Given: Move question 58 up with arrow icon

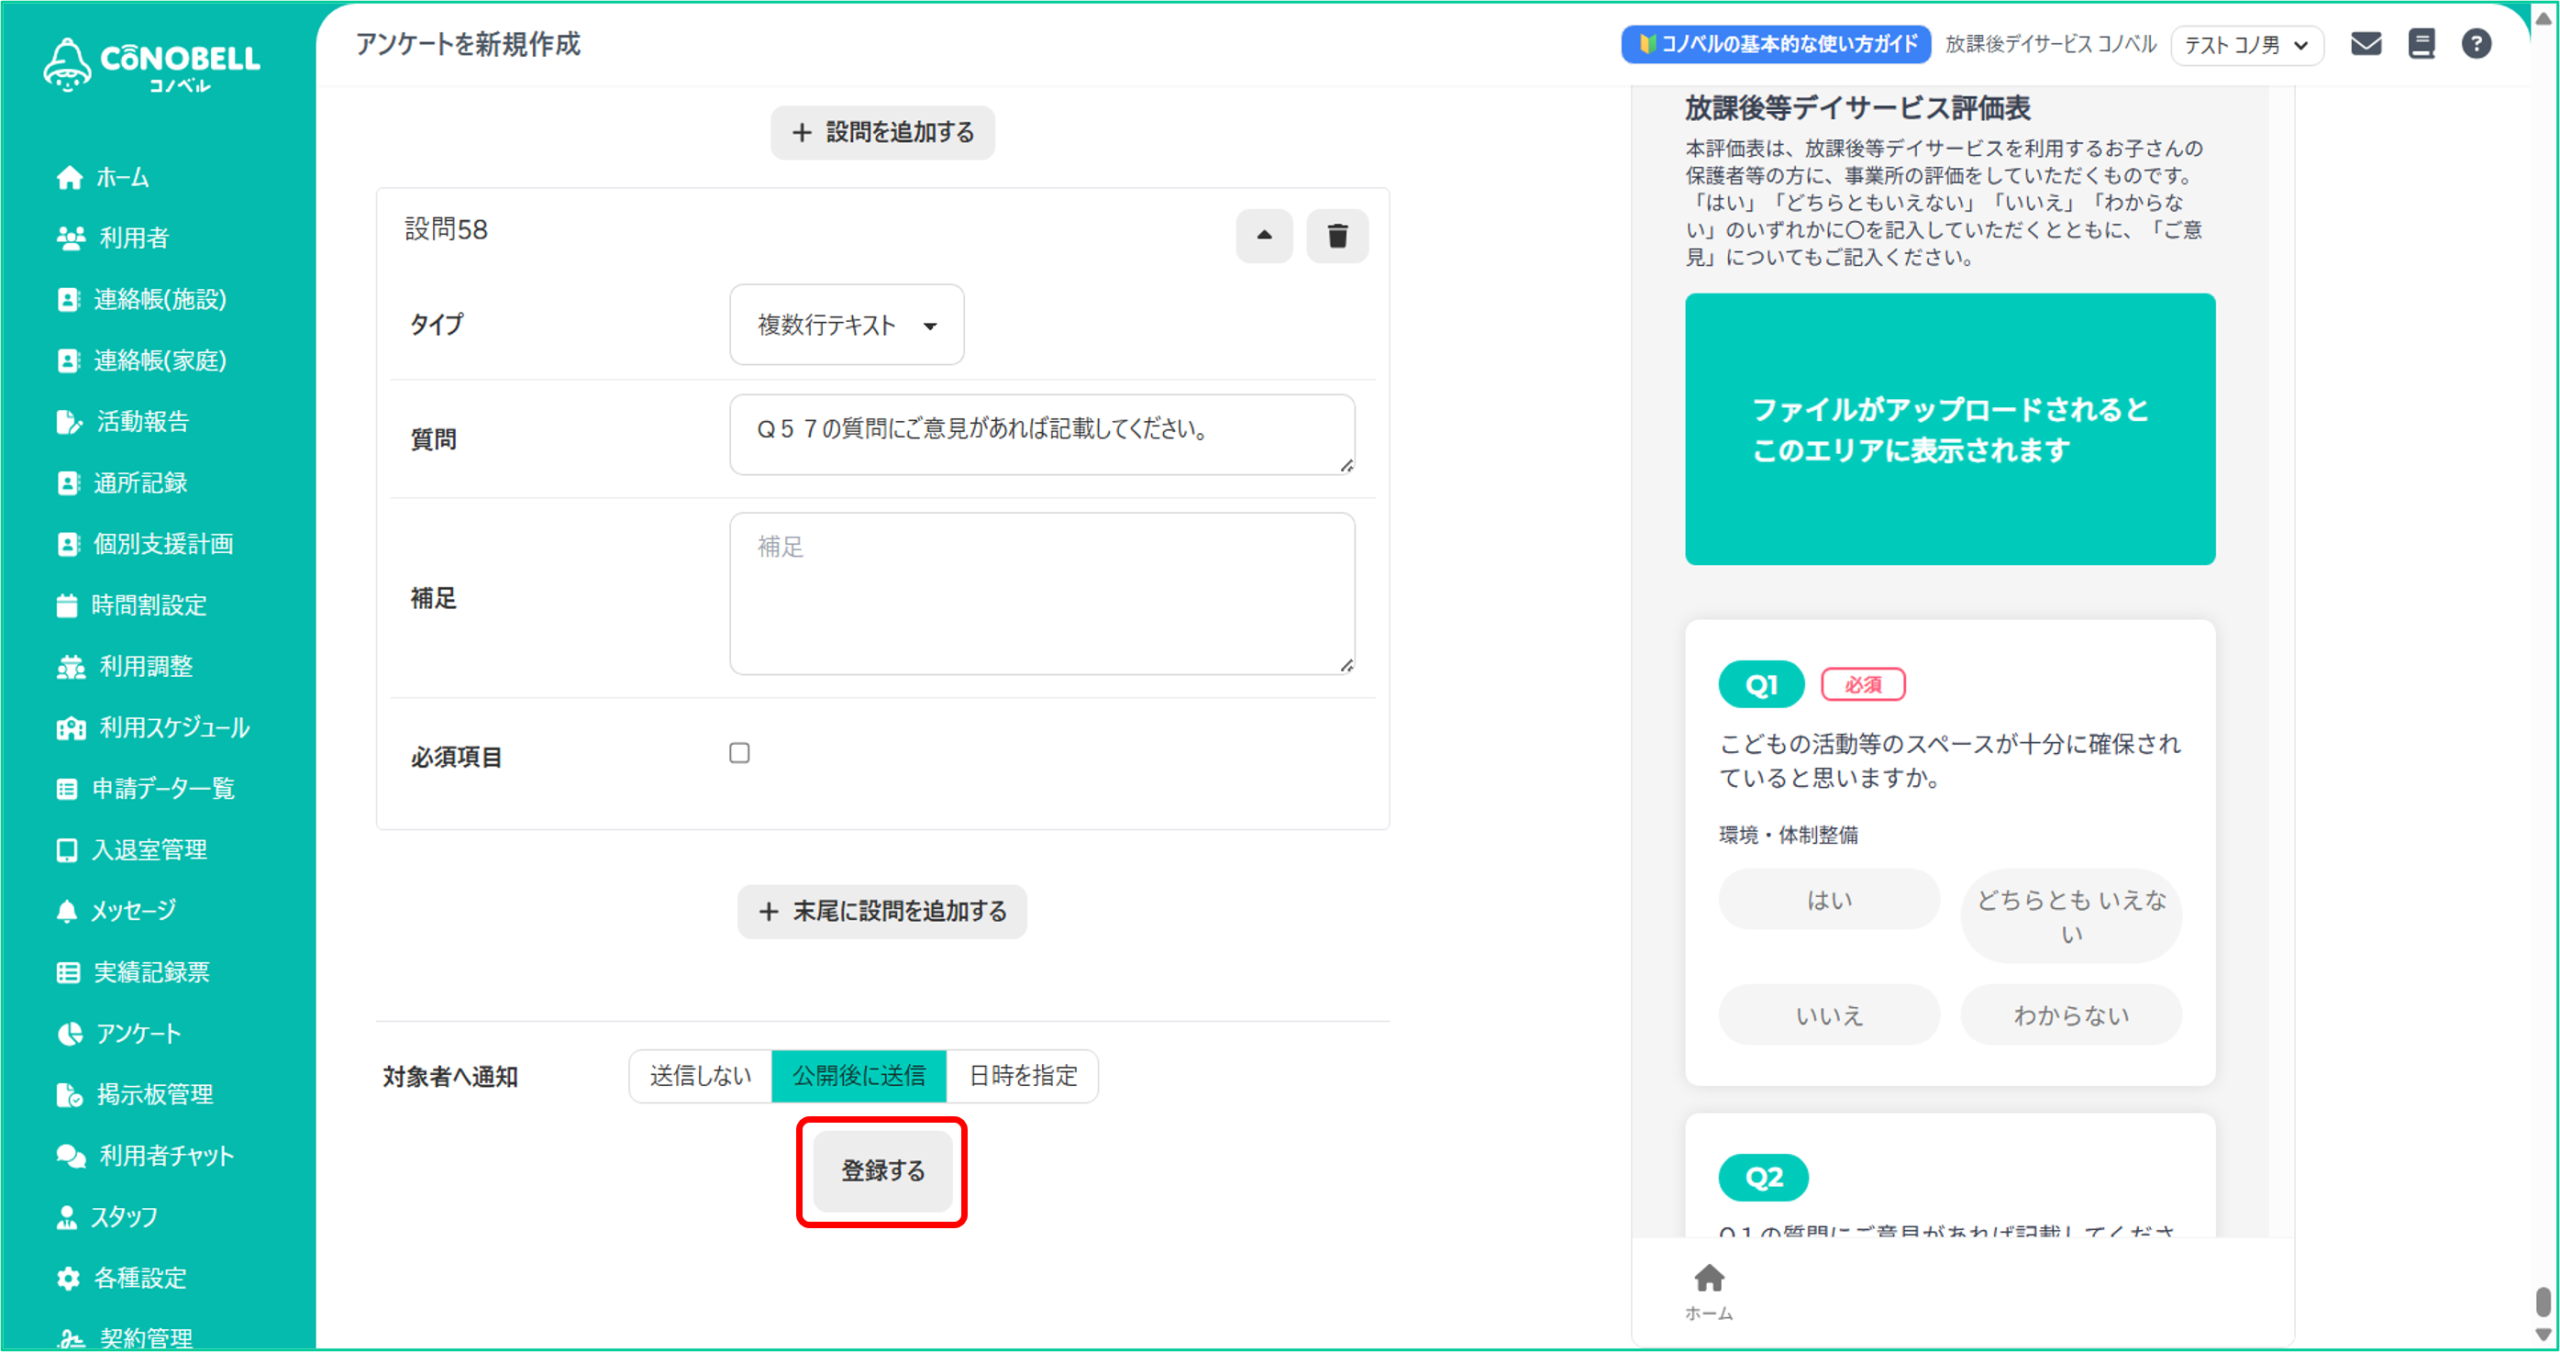Looking at the screenshot, I should (1264, 236).
